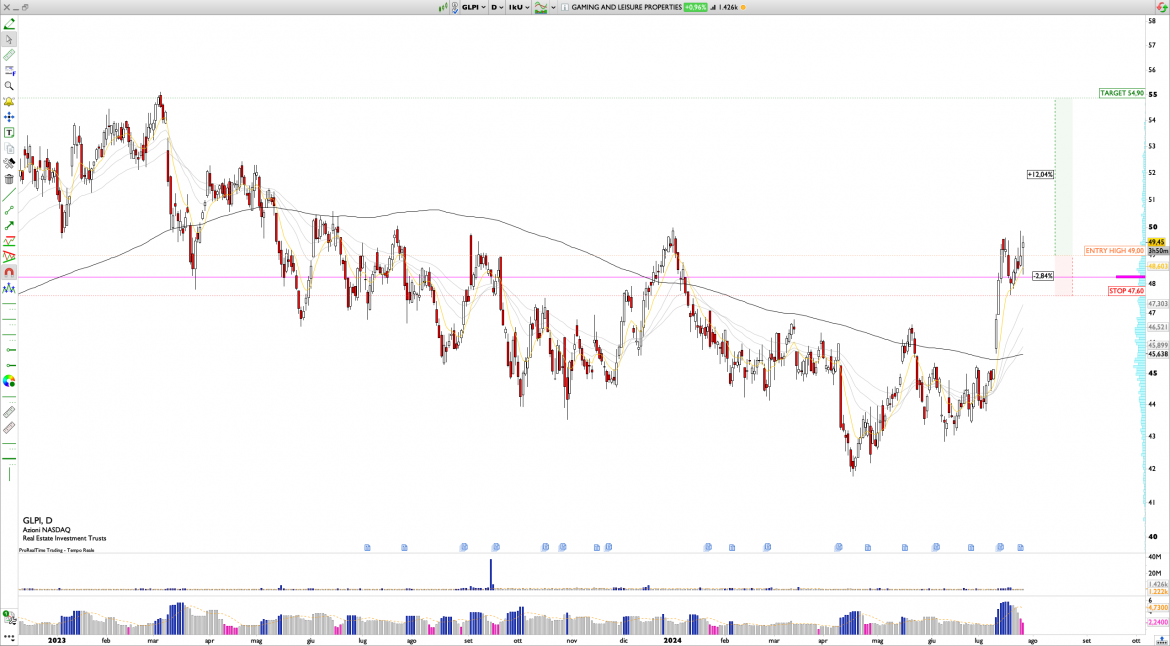This screenshot has width=1170, height=646.
Task: Click the info icon beside company name
Action: coord(564,7)
